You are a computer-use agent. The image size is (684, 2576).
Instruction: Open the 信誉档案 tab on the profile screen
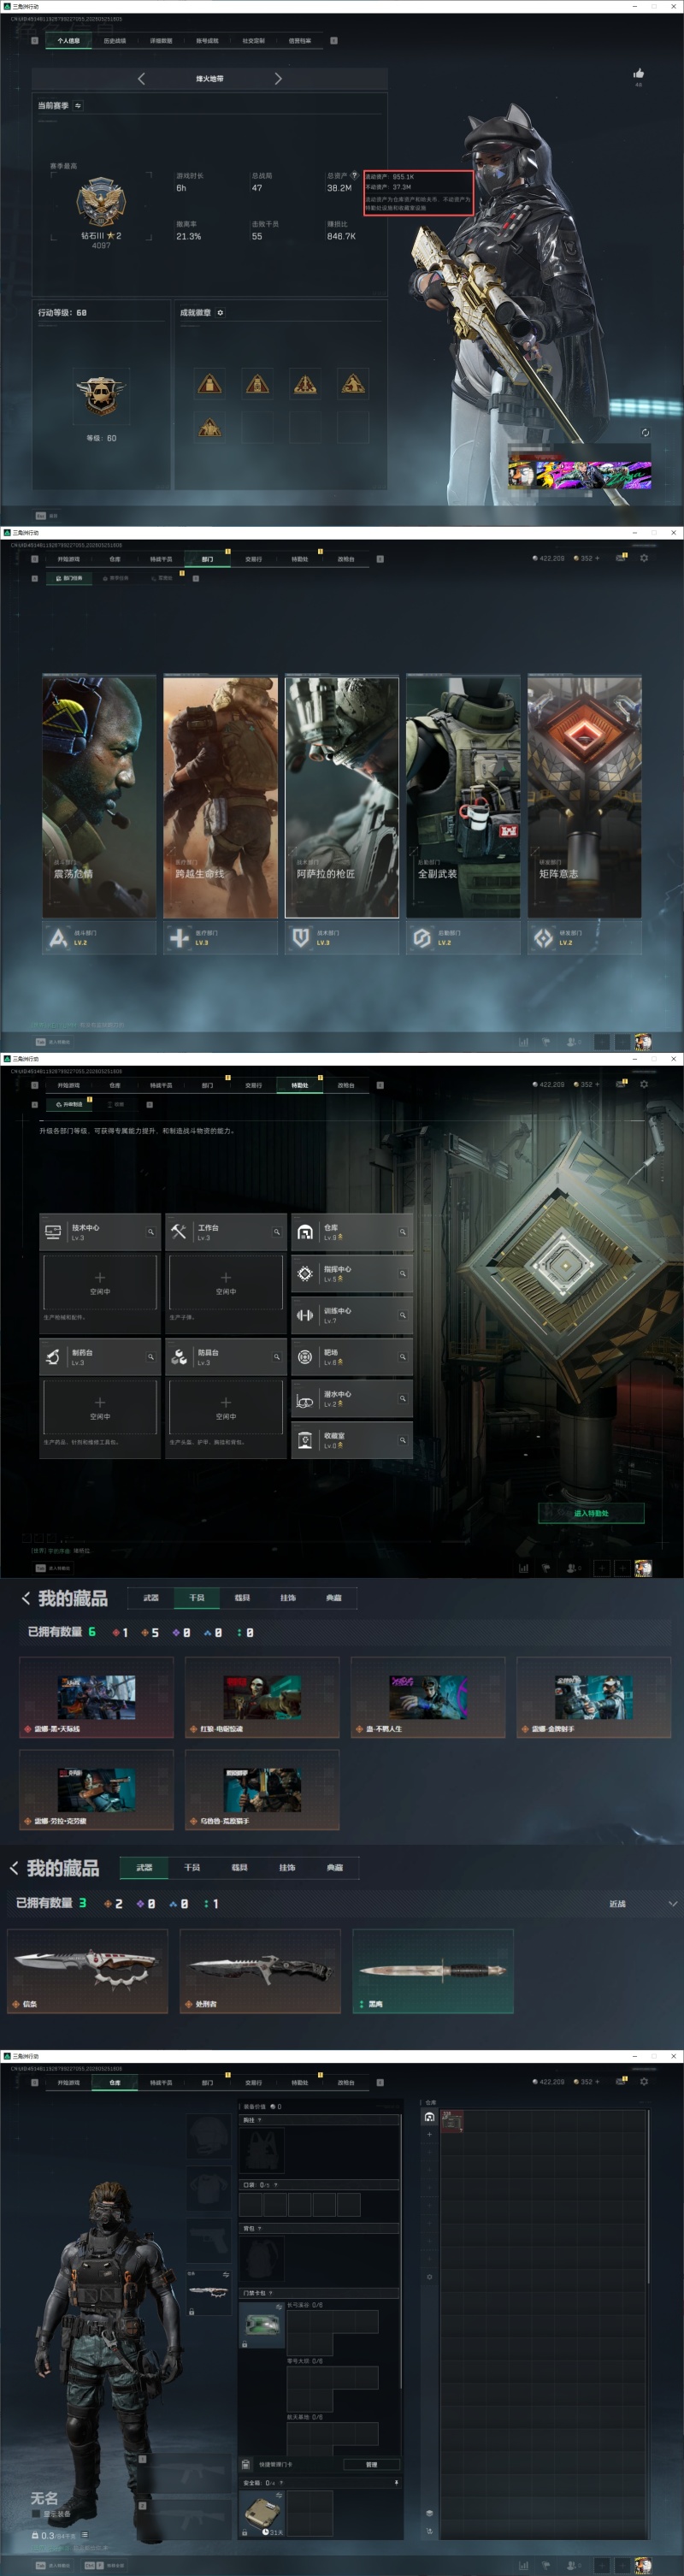(x=300, y=41)
